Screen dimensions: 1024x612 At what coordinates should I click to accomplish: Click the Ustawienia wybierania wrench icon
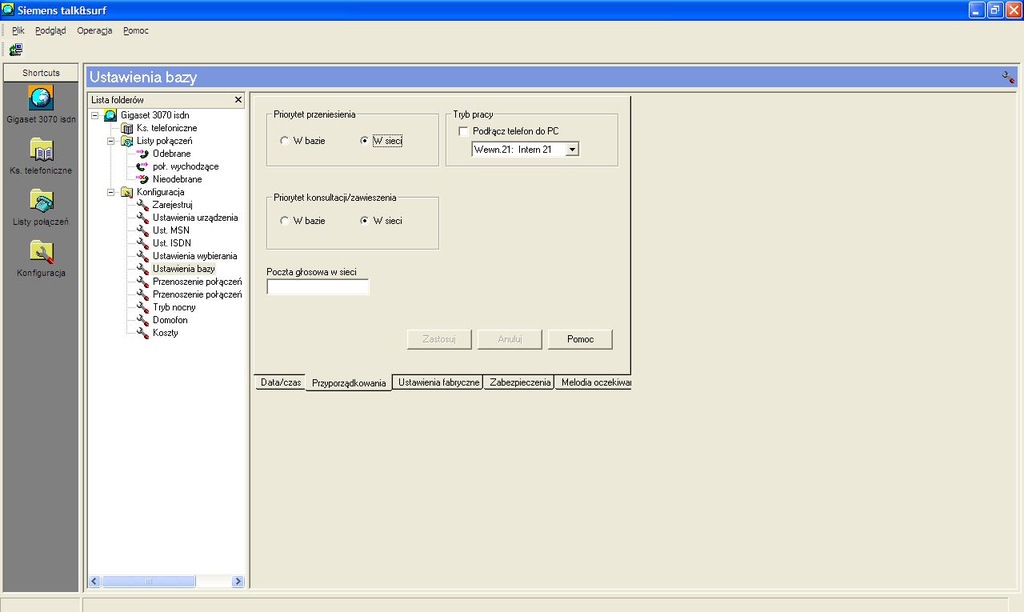coord(142,256)
